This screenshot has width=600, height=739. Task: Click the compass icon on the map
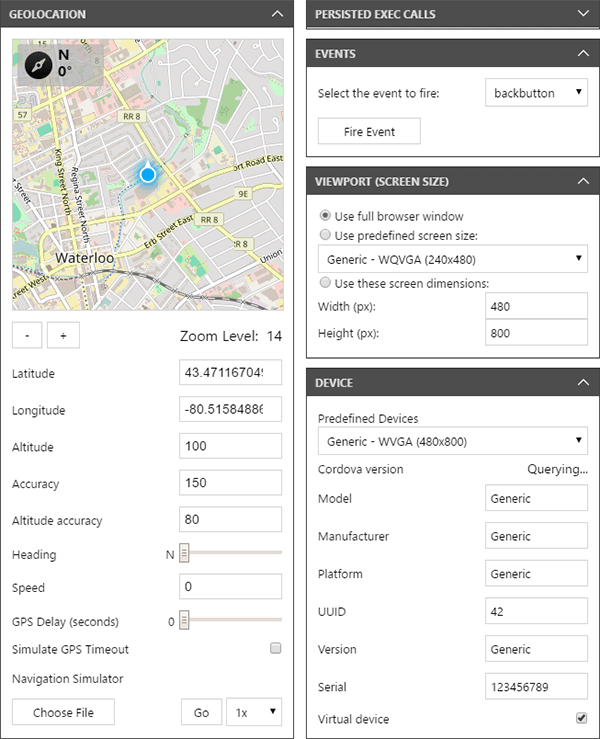pos(37,63)
